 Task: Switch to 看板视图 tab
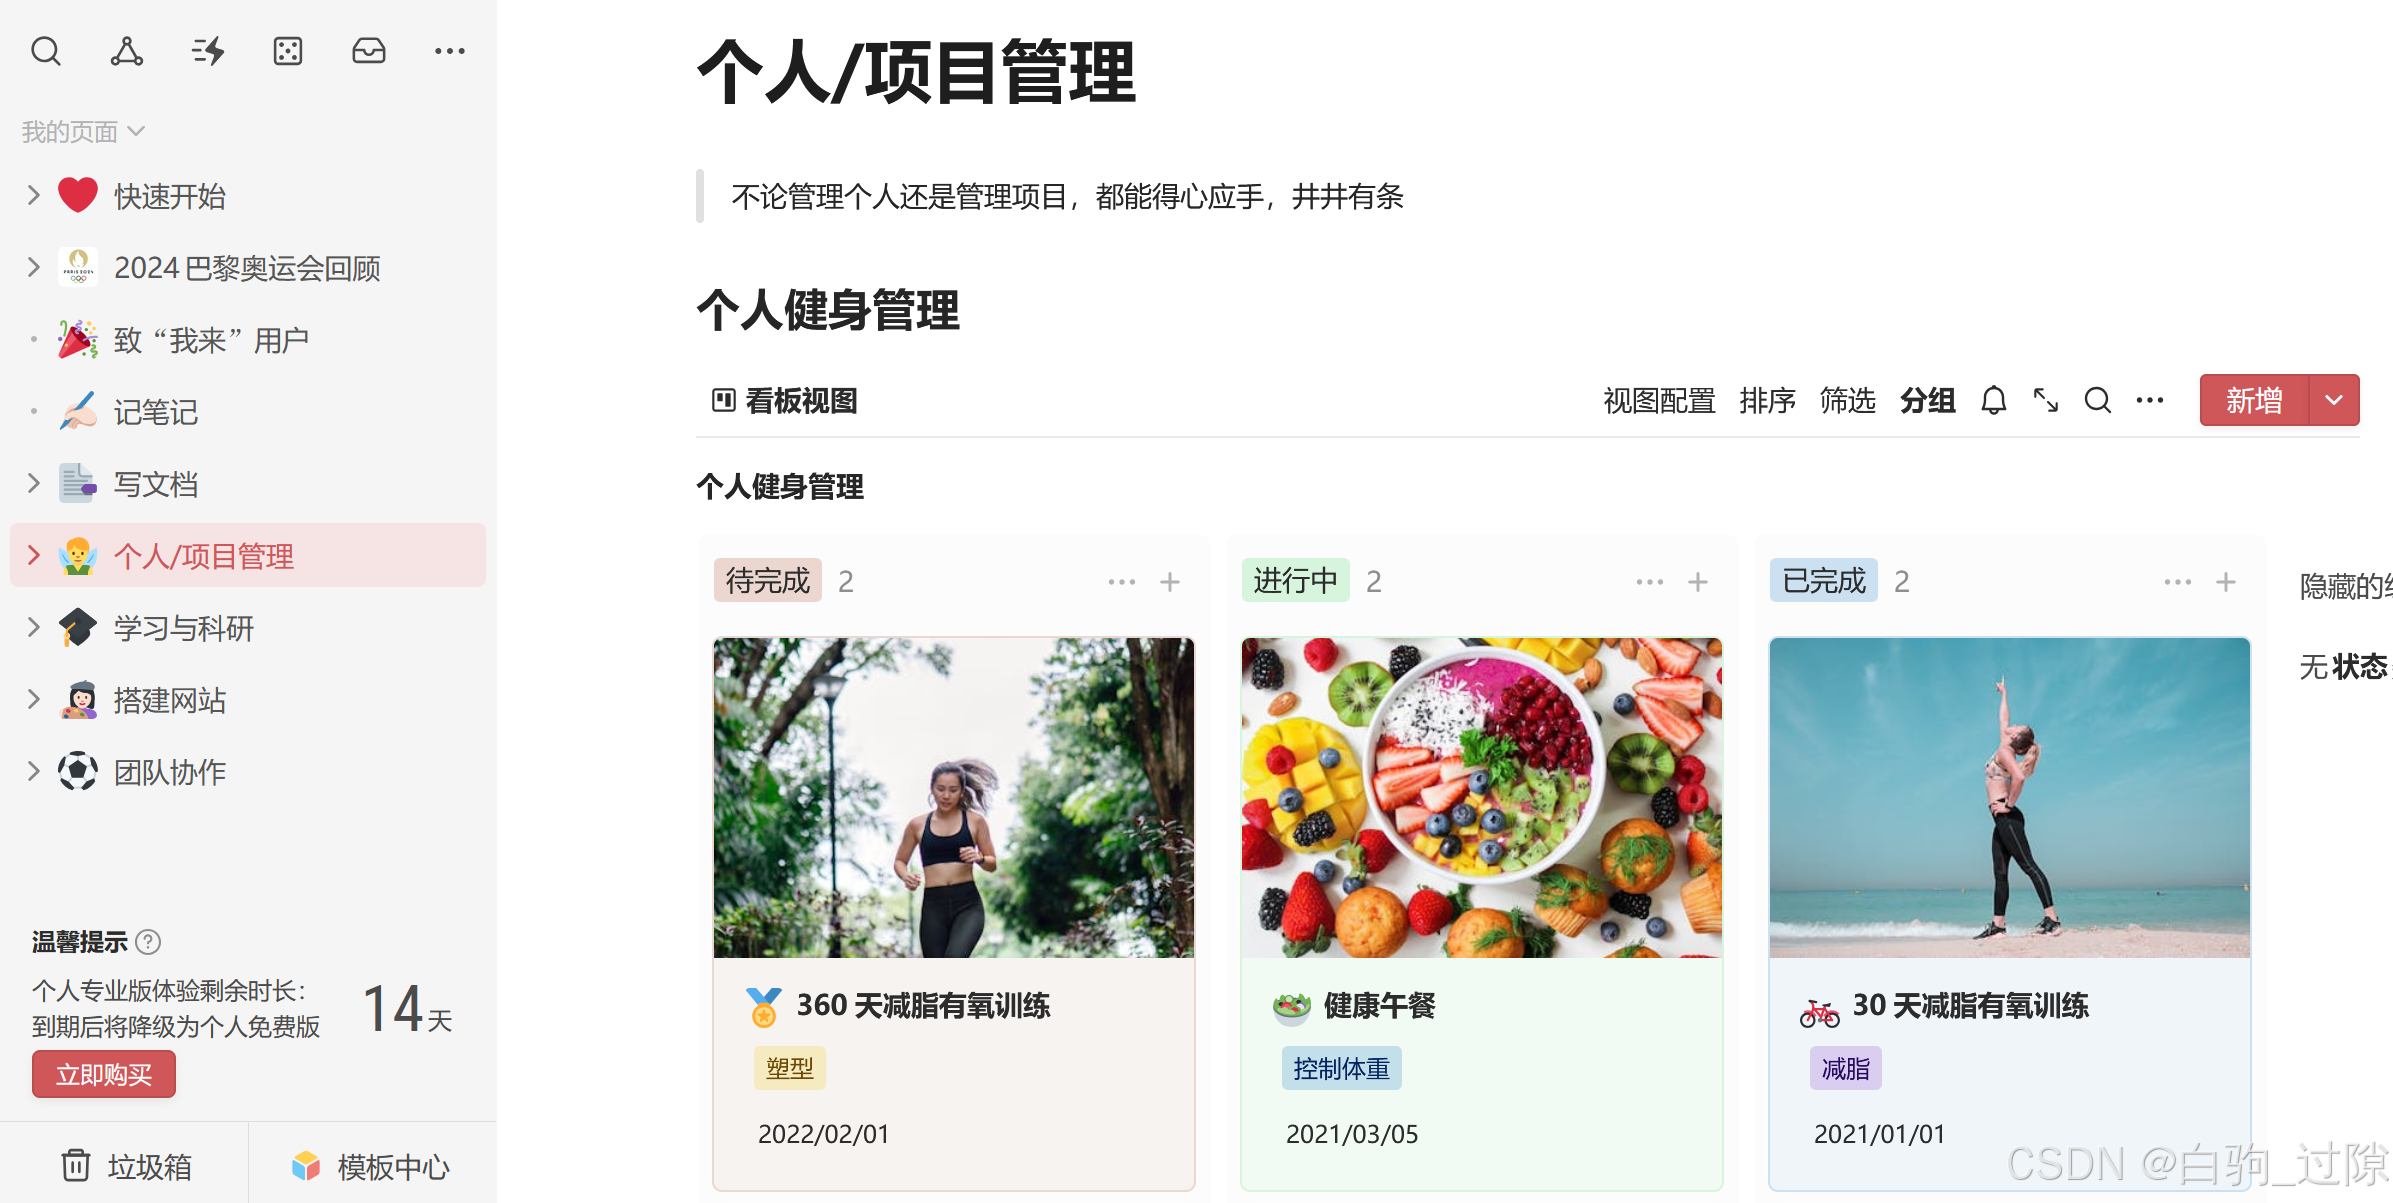[x=785, y=401]
